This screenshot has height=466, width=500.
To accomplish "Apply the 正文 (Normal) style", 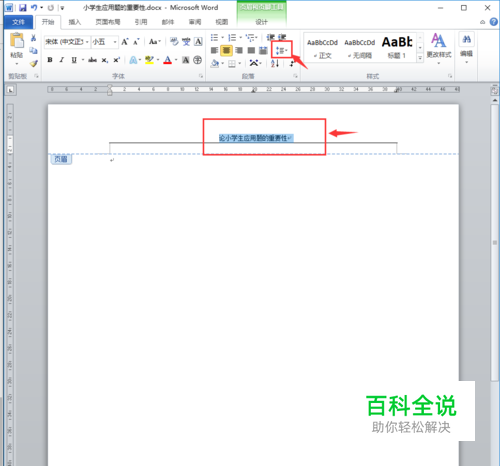I will tap(322, 49).
